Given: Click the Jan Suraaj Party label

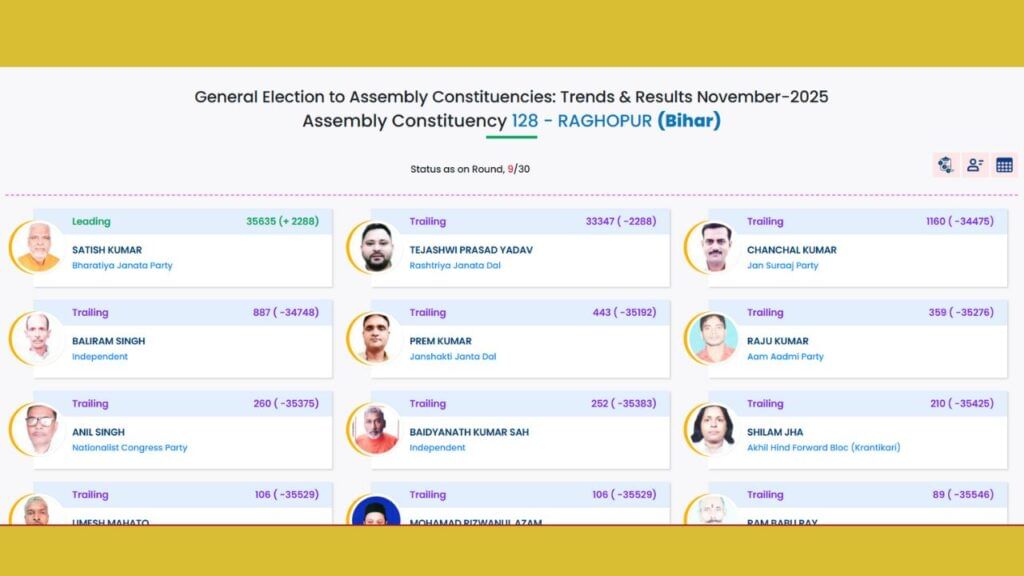Looking at the screenshot, I should (782, 266).
